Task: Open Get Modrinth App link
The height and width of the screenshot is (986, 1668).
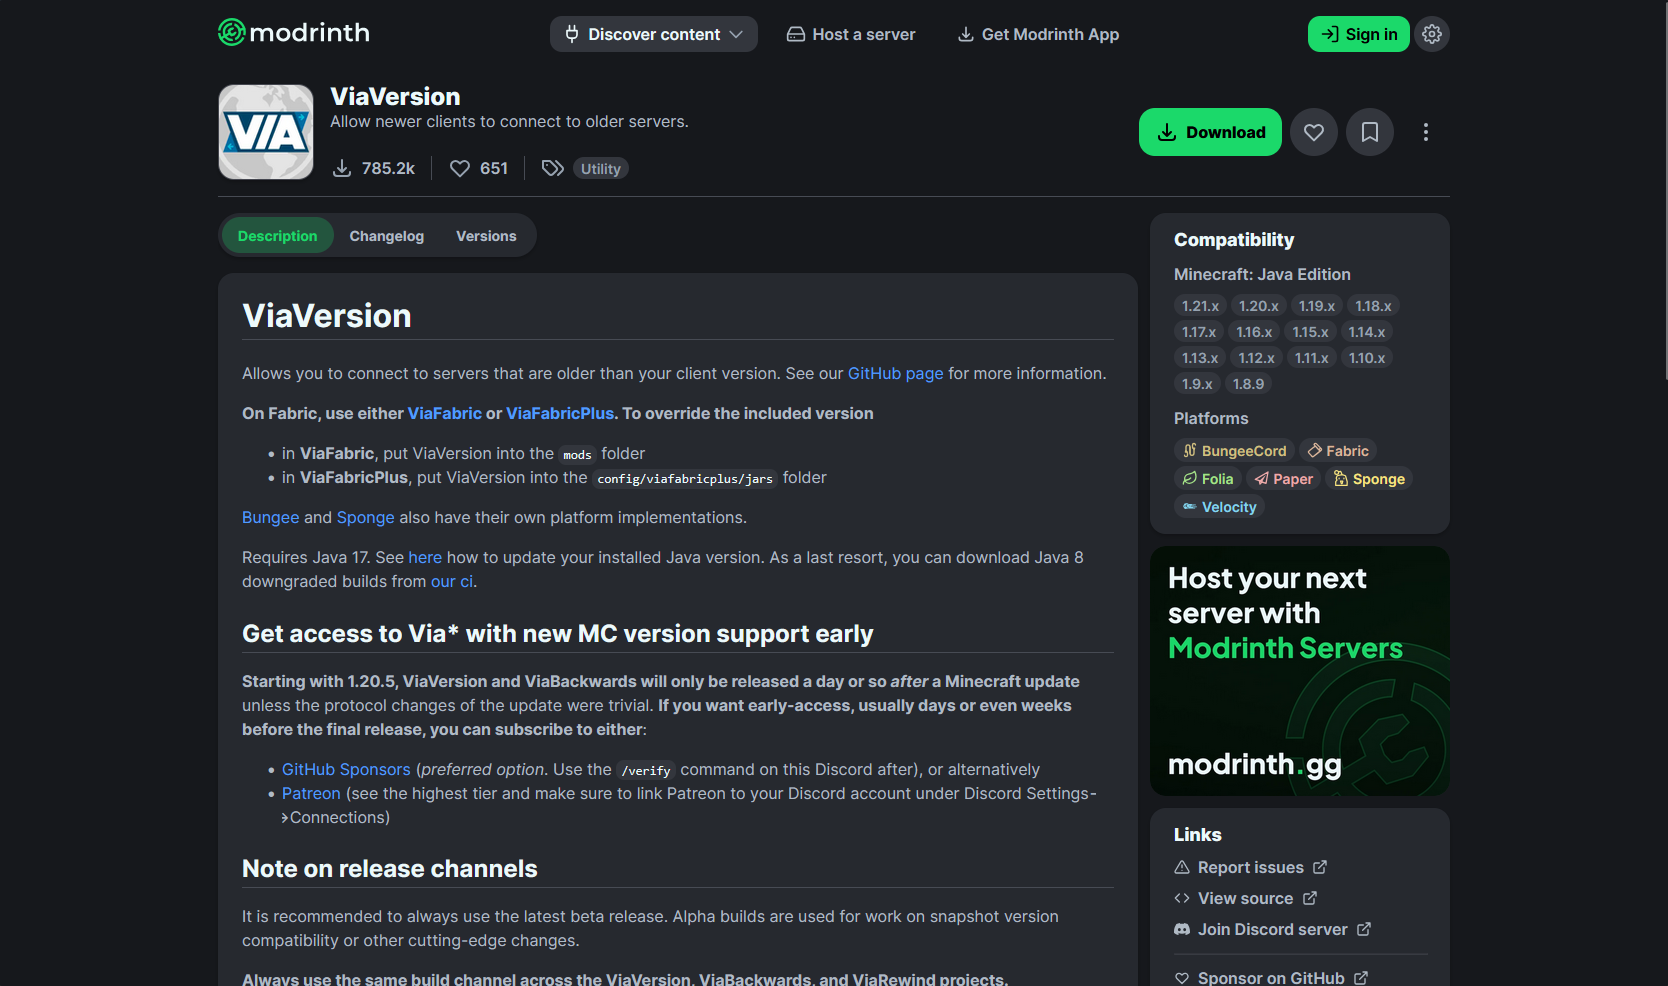Action: (x=1038, y=34)
